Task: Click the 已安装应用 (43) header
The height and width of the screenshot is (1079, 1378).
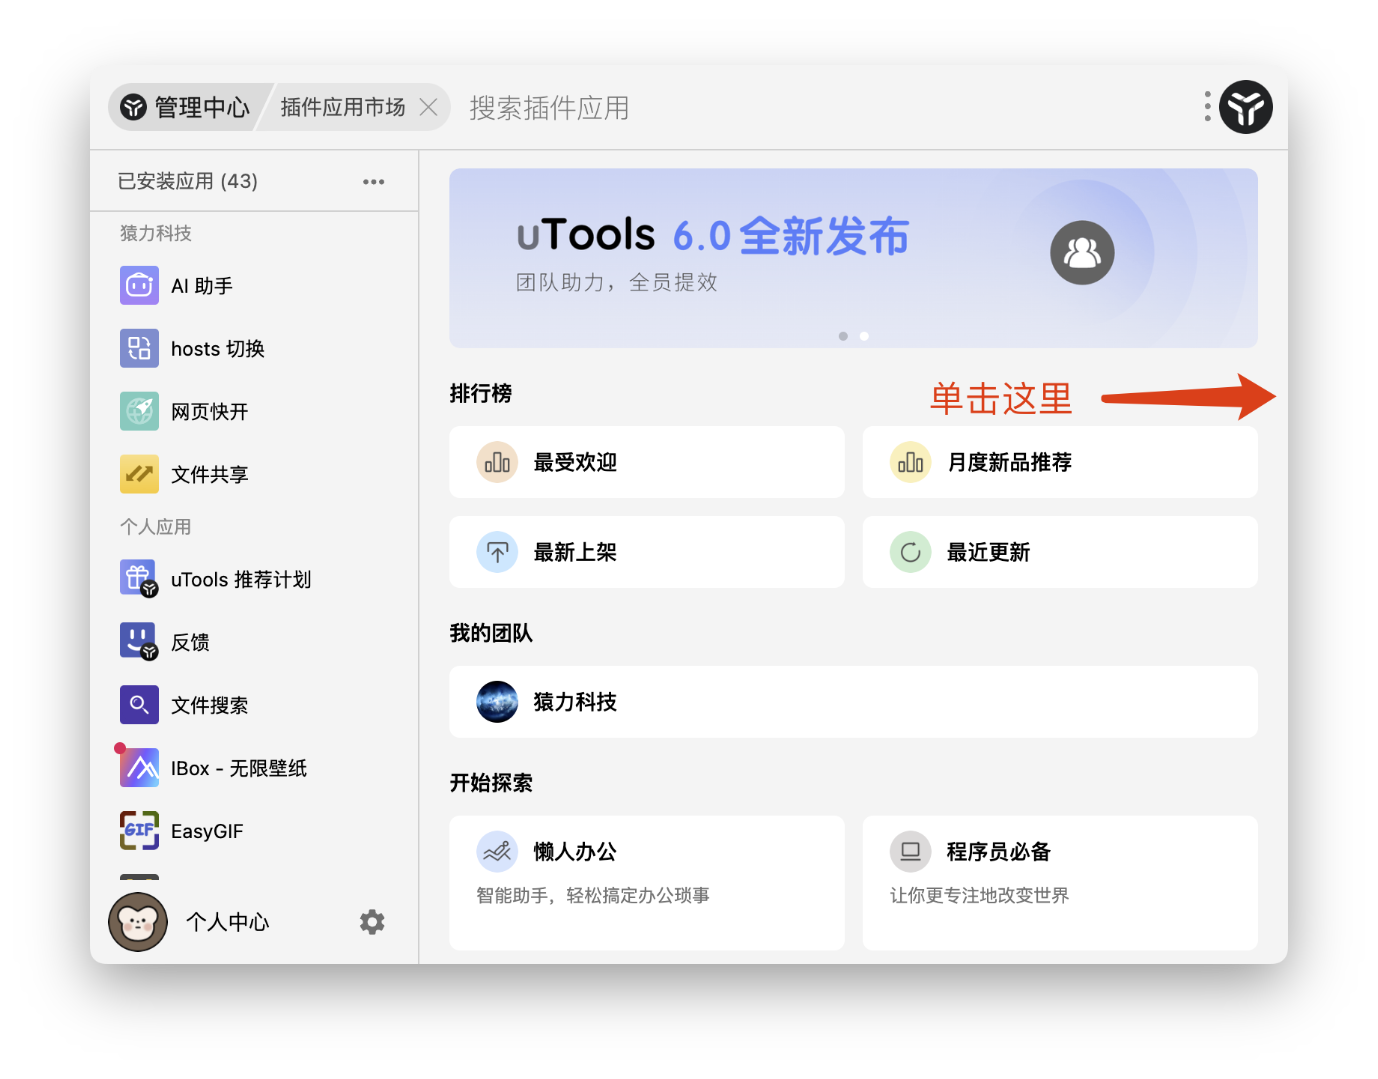Action: tap(188, 181)
